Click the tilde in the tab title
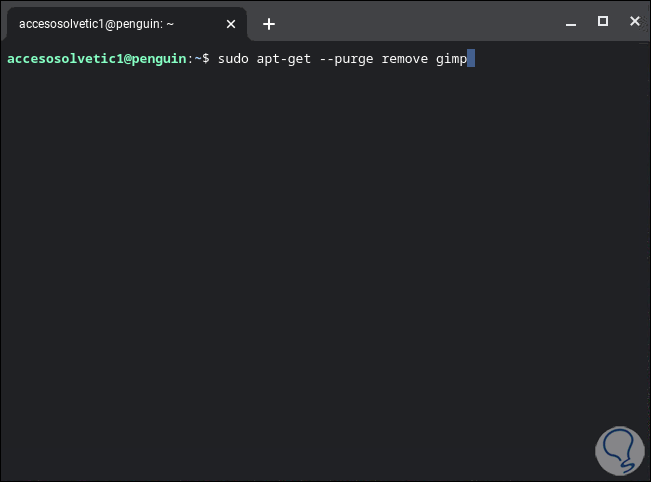Image resolution: width=651 pixels, height=482 pixels. click(x=171, y=24)
